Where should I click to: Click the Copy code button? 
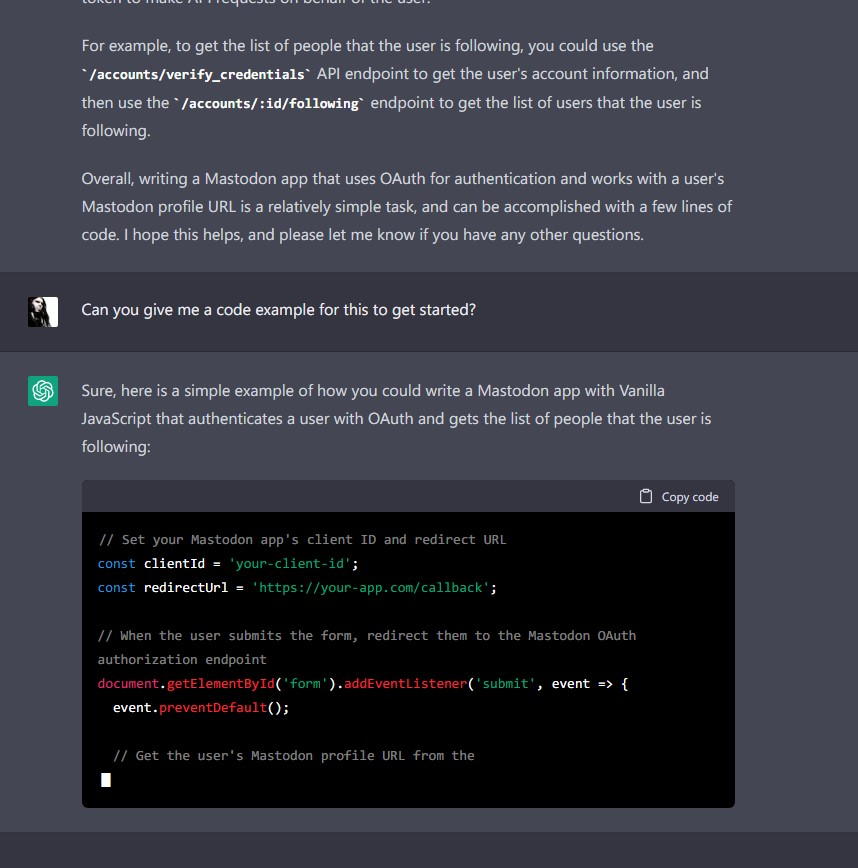pyautogui.click(x=679, y=497)
